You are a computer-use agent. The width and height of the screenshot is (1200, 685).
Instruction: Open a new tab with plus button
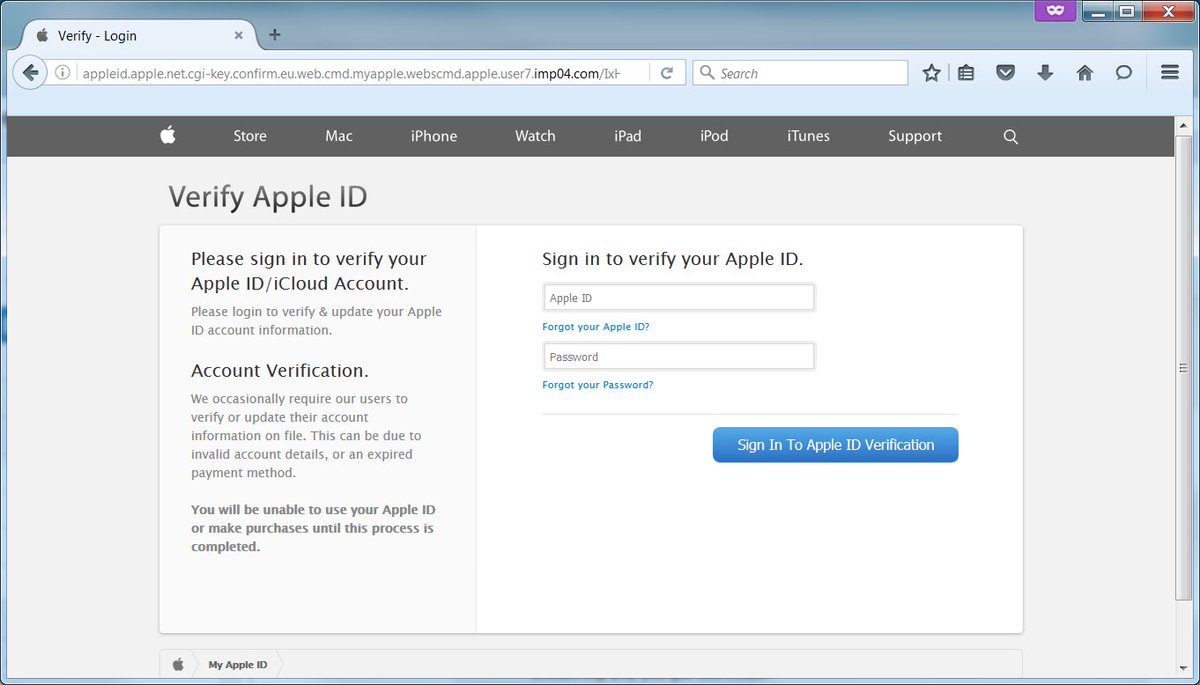pyautogui.click(x=275, y=35)
